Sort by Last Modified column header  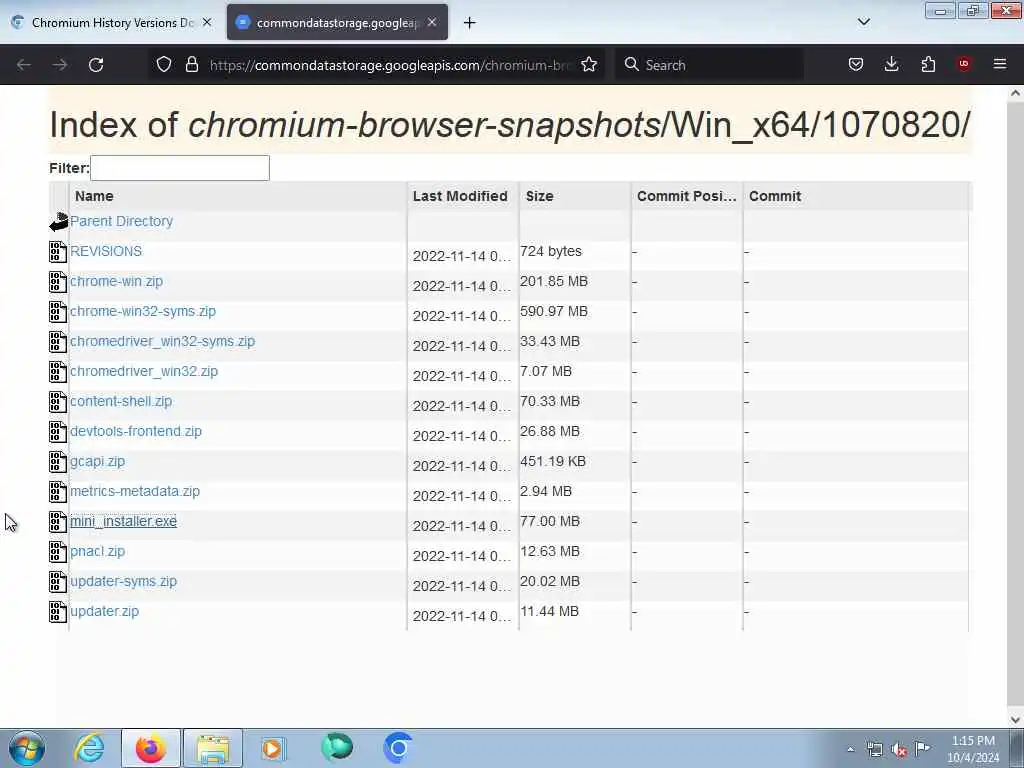pyautogui.click(x=460, y=196)
